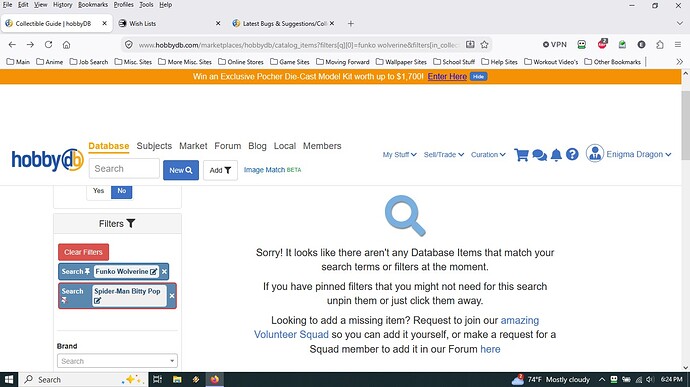Click the Enigma Dragon profile avatar
The width and height of the screenshot is (690, 387).
point(595,154)
